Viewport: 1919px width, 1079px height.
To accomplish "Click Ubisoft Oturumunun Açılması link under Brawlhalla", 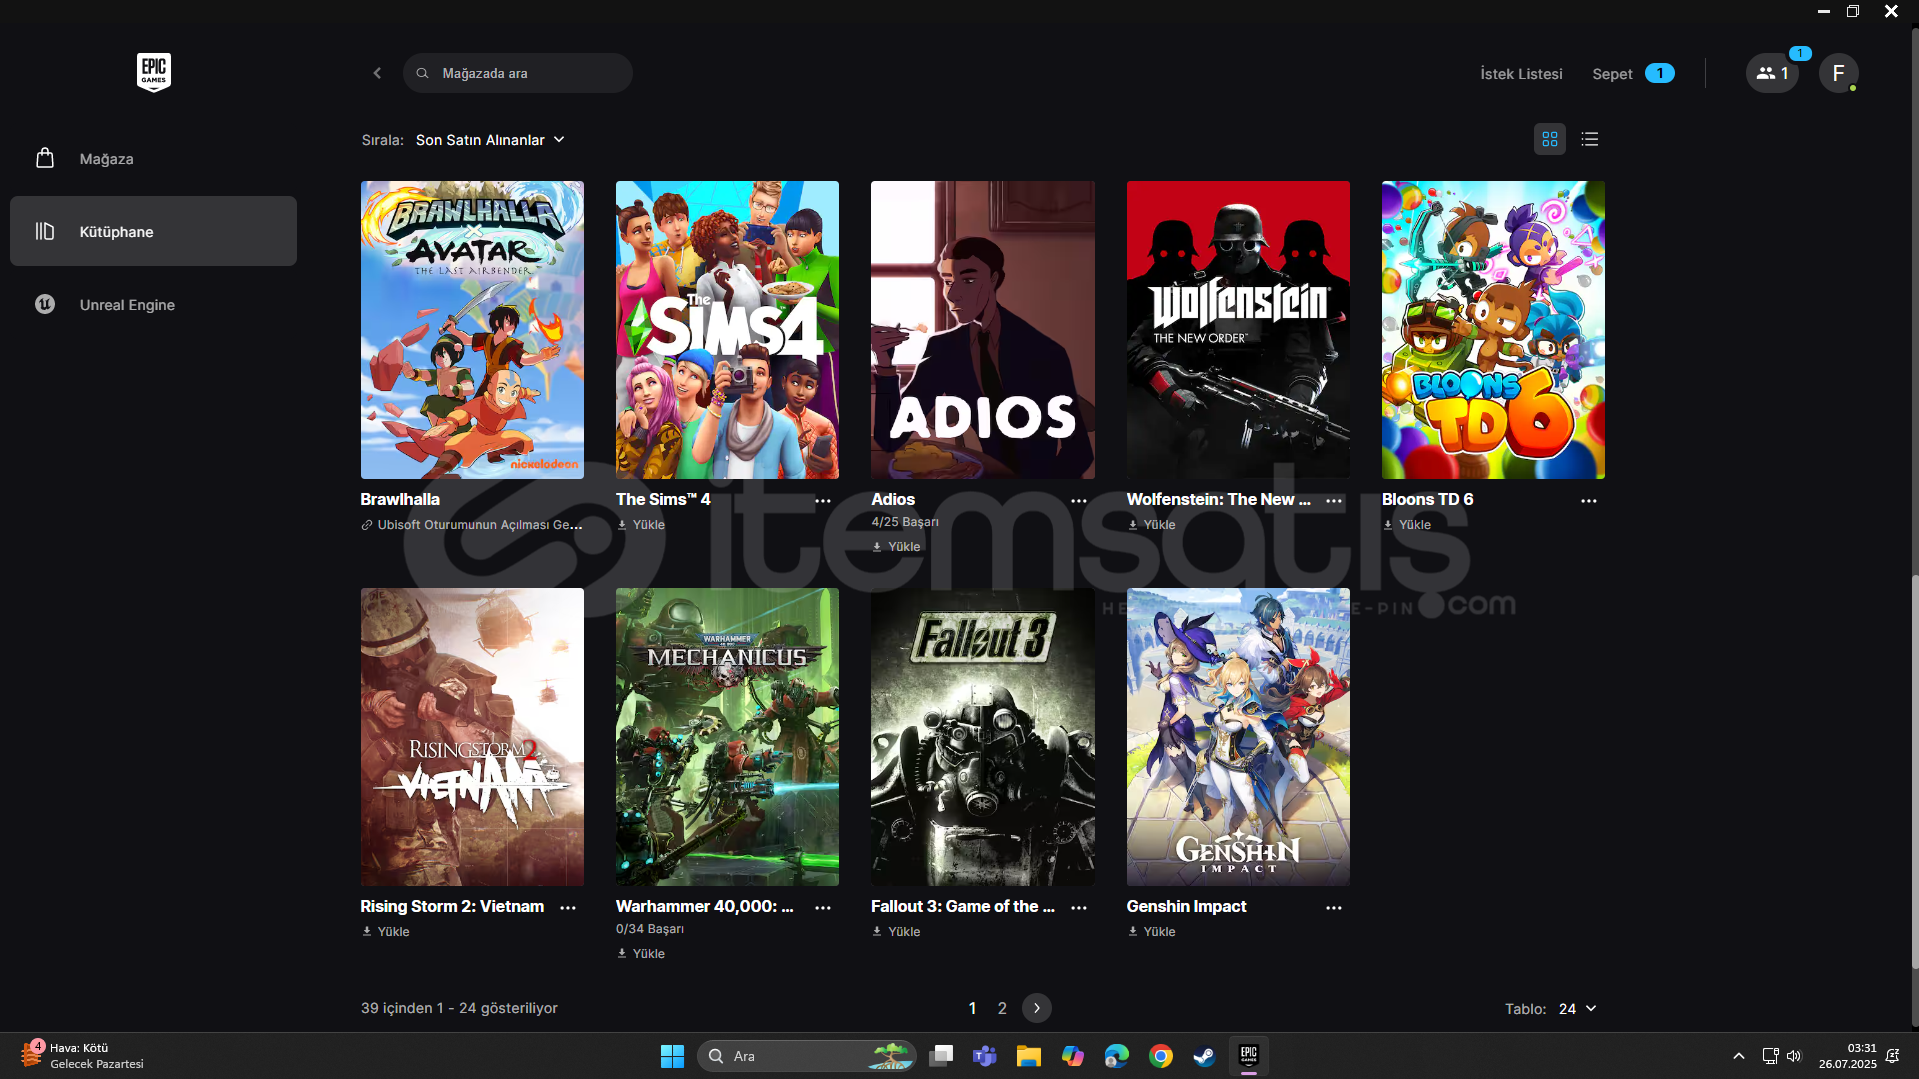I will (472, 525).
